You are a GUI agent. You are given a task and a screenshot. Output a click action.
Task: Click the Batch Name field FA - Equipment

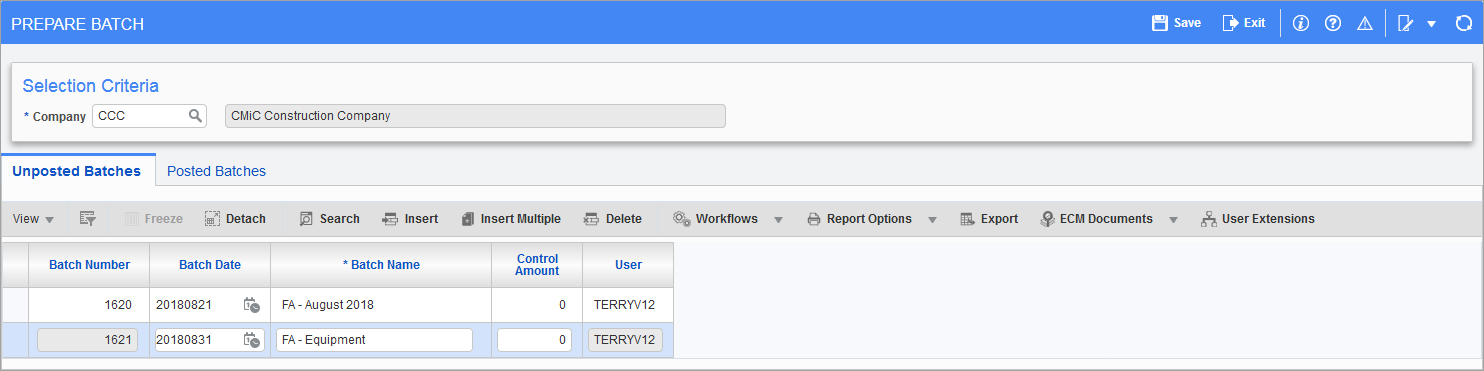(x=374, y=340)
